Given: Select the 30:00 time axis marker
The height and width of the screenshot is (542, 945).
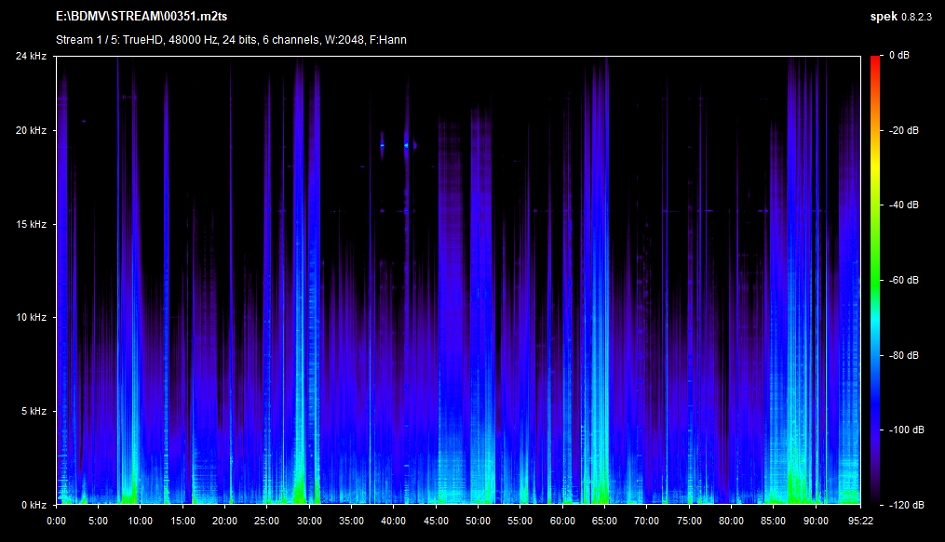Looking at the screenshot, I should pyautogui.click(x=309, y=520).
